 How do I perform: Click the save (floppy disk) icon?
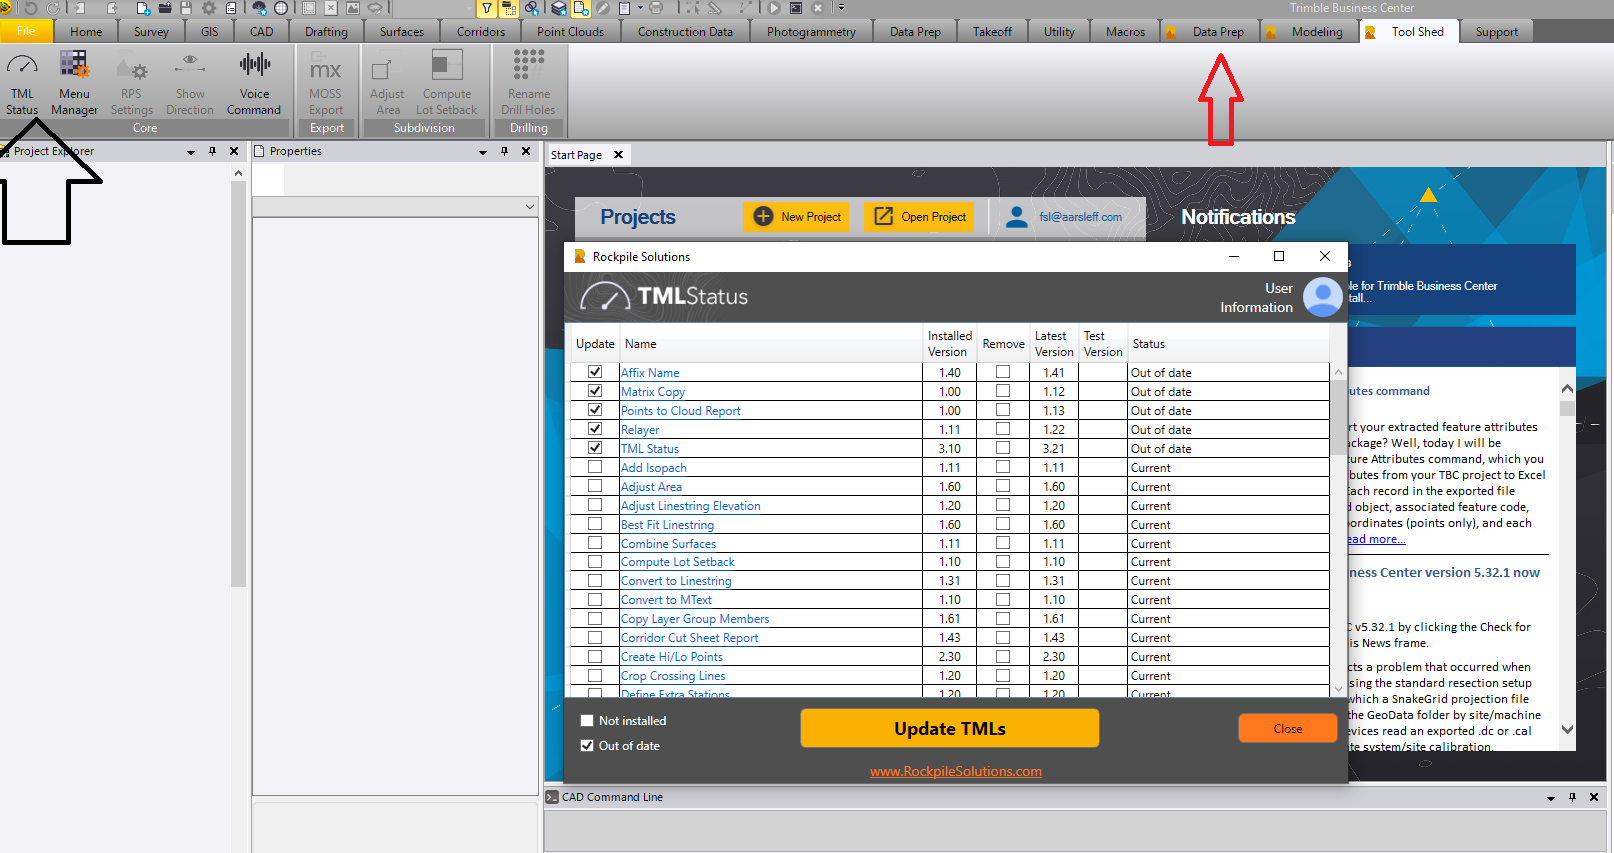click(186, 8)
